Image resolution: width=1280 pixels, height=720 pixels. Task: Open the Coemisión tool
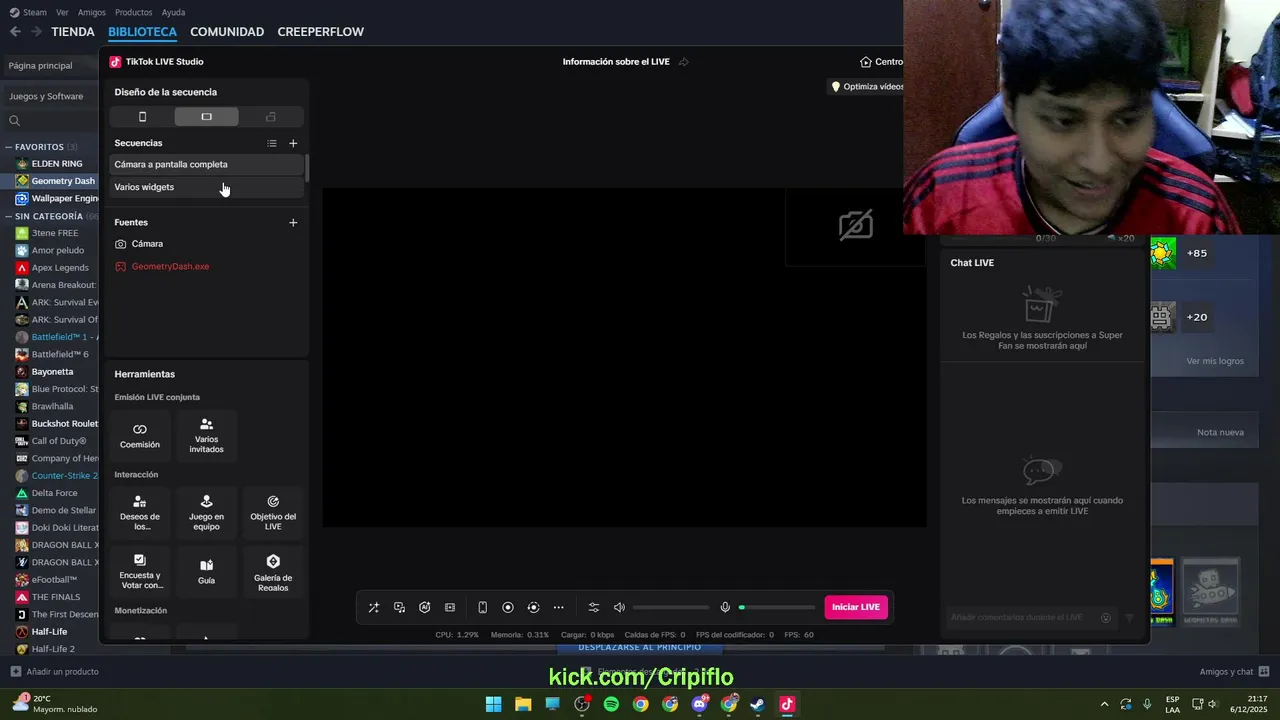coord(140,435)
